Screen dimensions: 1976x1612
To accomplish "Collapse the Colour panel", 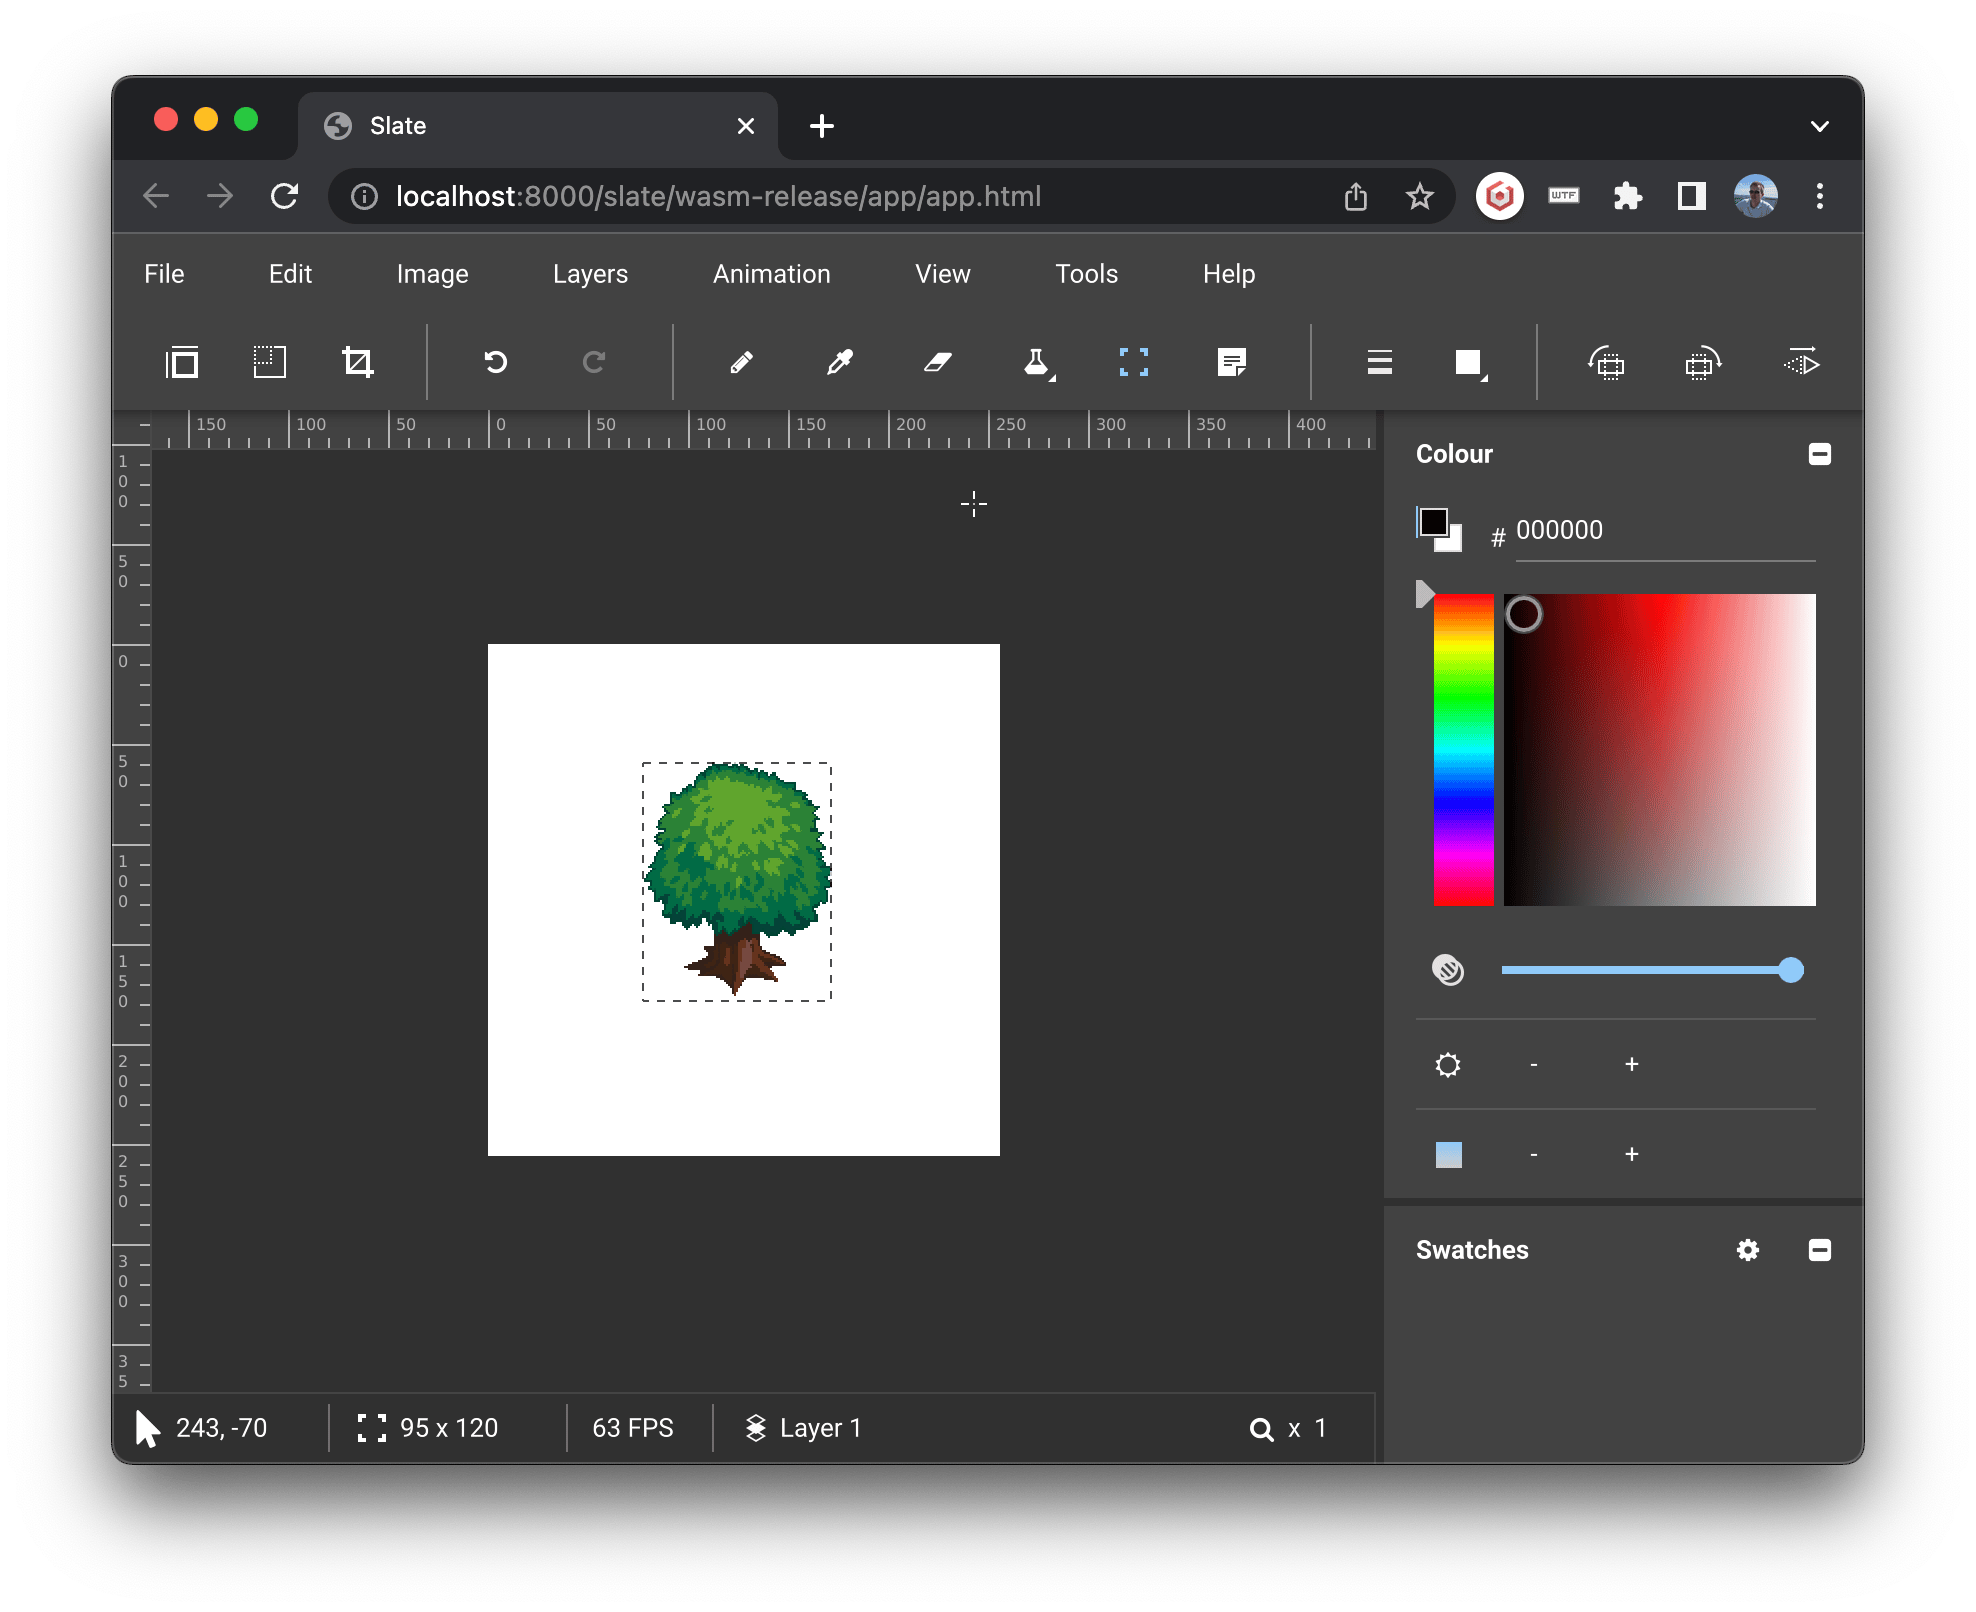I will coord(1820,454).
